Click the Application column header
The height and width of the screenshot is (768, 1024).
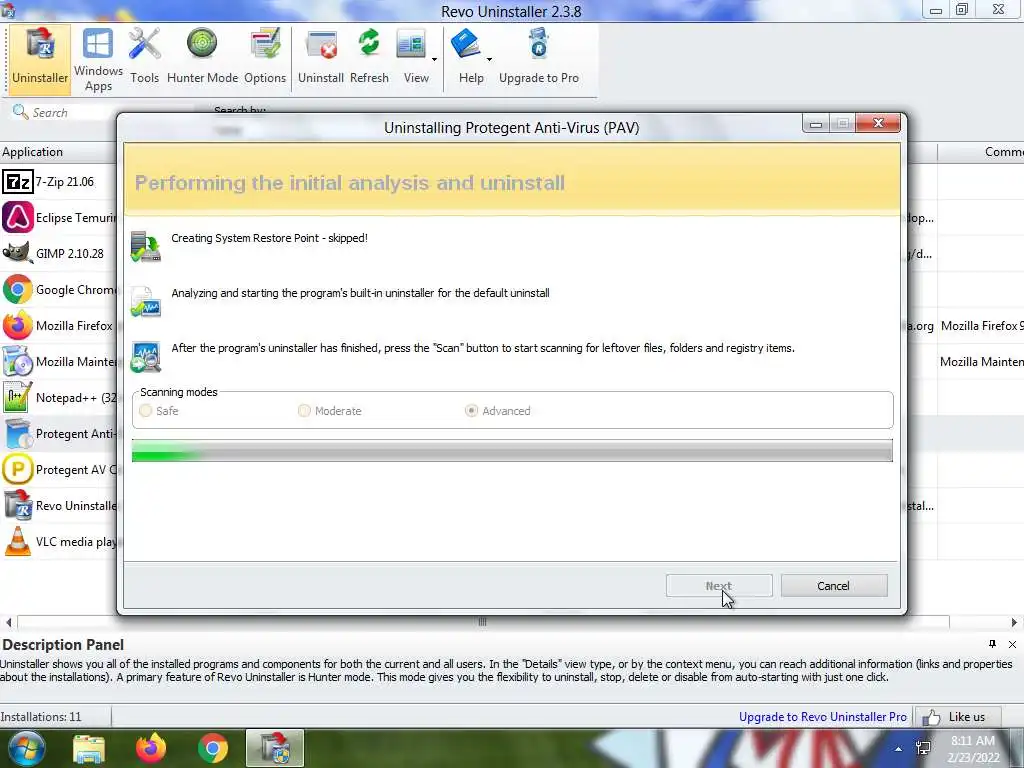(59, 152)
